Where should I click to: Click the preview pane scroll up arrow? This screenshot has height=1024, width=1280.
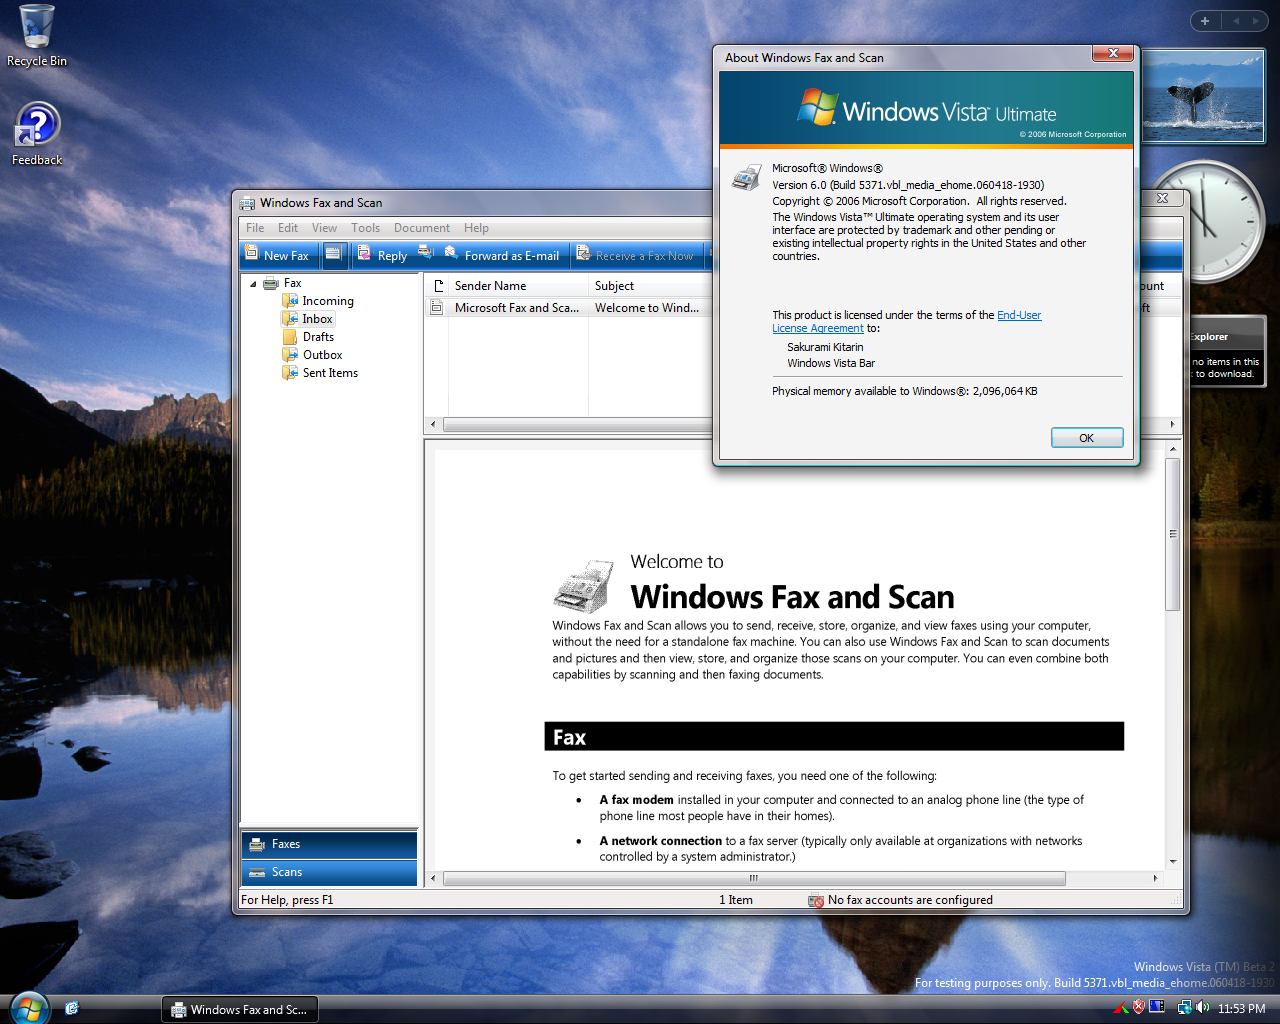(x=1173, y=449)
